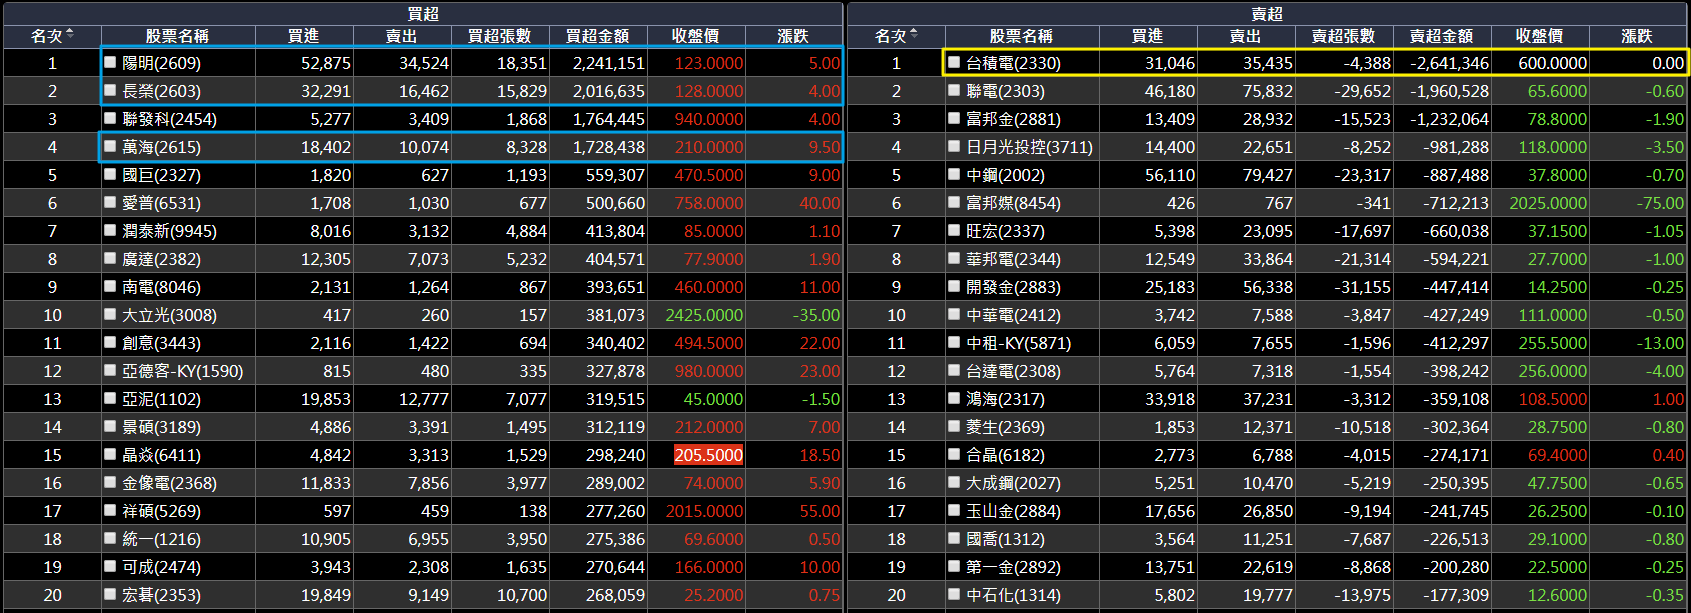
Task: Click 股票名稱 header in 買超 table
Action: tap(178, 36)
